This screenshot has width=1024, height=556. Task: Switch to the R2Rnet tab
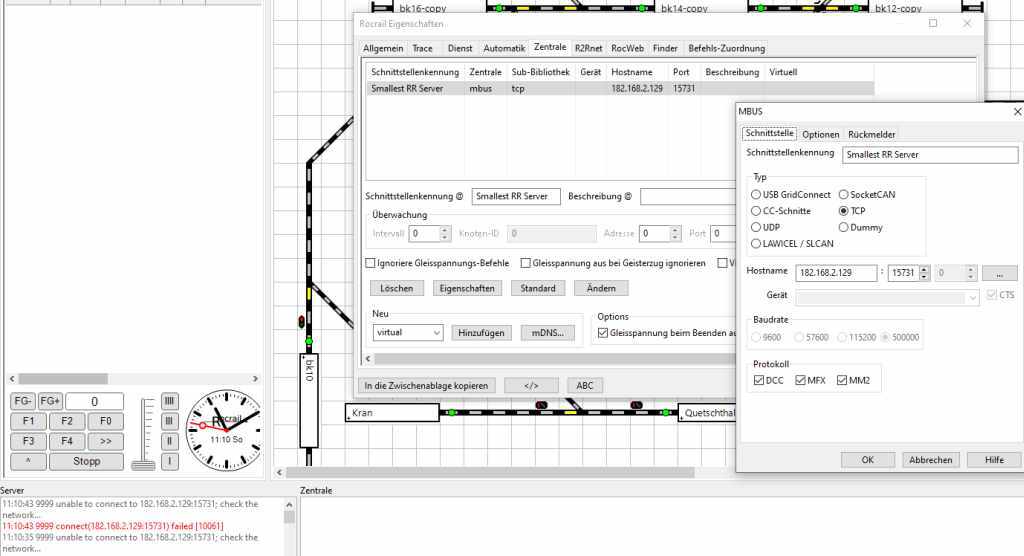click(x=588, y=48)
